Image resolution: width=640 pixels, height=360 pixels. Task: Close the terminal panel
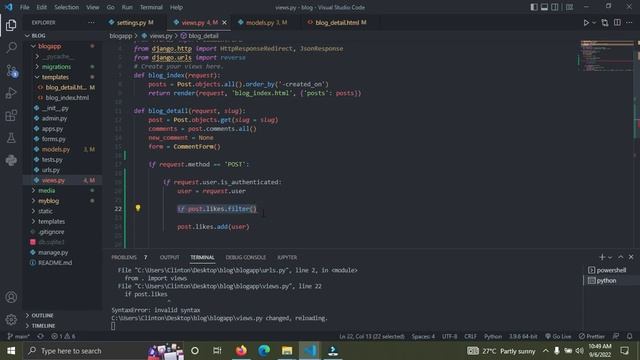631,257
